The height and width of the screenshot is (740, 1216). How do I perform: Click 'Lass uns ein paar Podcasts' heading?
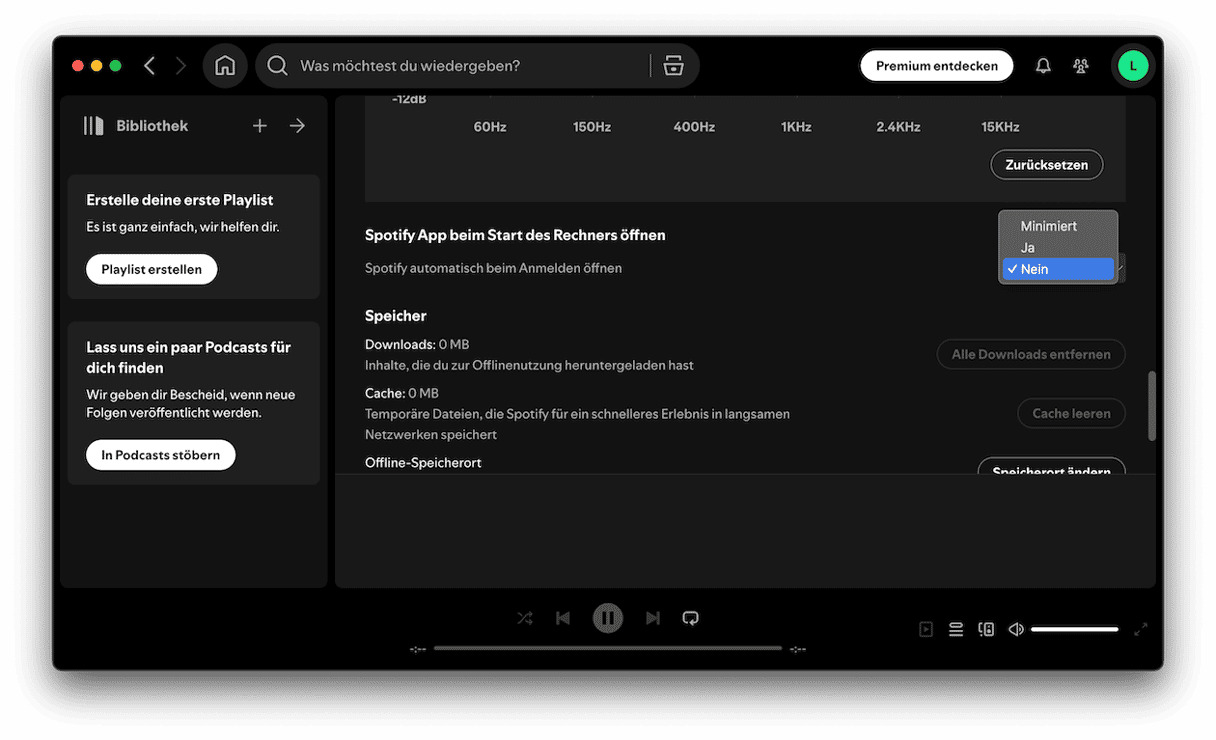click(189, 357)
